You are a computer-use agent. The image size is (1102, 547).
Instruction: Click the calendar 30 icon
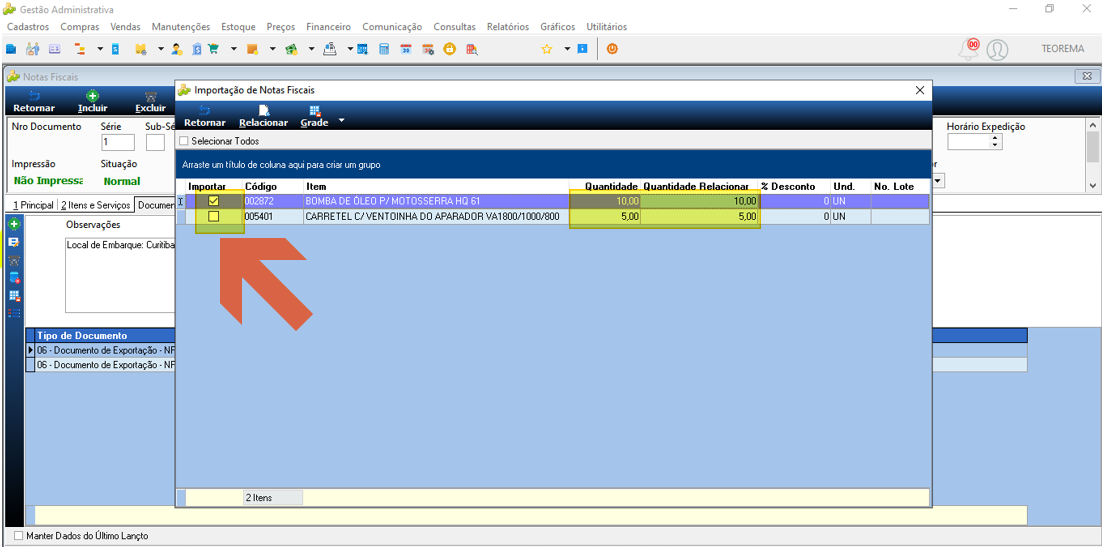pyautogui.click(x=406, y=49)
